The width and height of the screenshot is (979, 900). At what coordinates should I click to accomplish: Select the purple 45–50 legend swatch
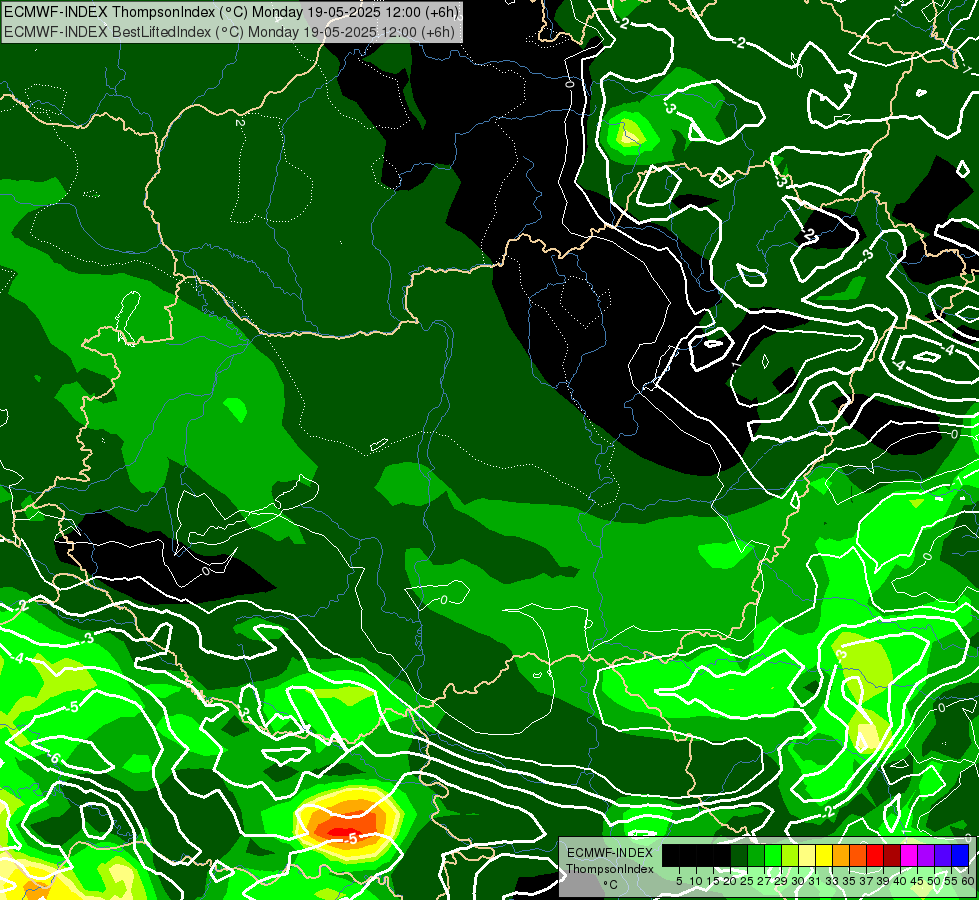pos(926,855)
